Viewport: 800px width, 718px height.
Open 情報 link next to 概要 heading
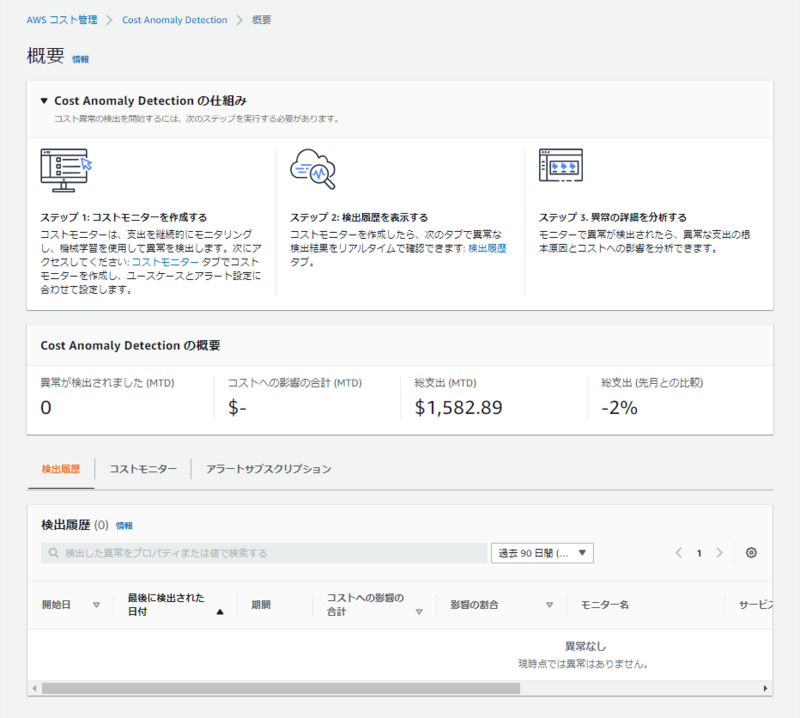point(81,59)
